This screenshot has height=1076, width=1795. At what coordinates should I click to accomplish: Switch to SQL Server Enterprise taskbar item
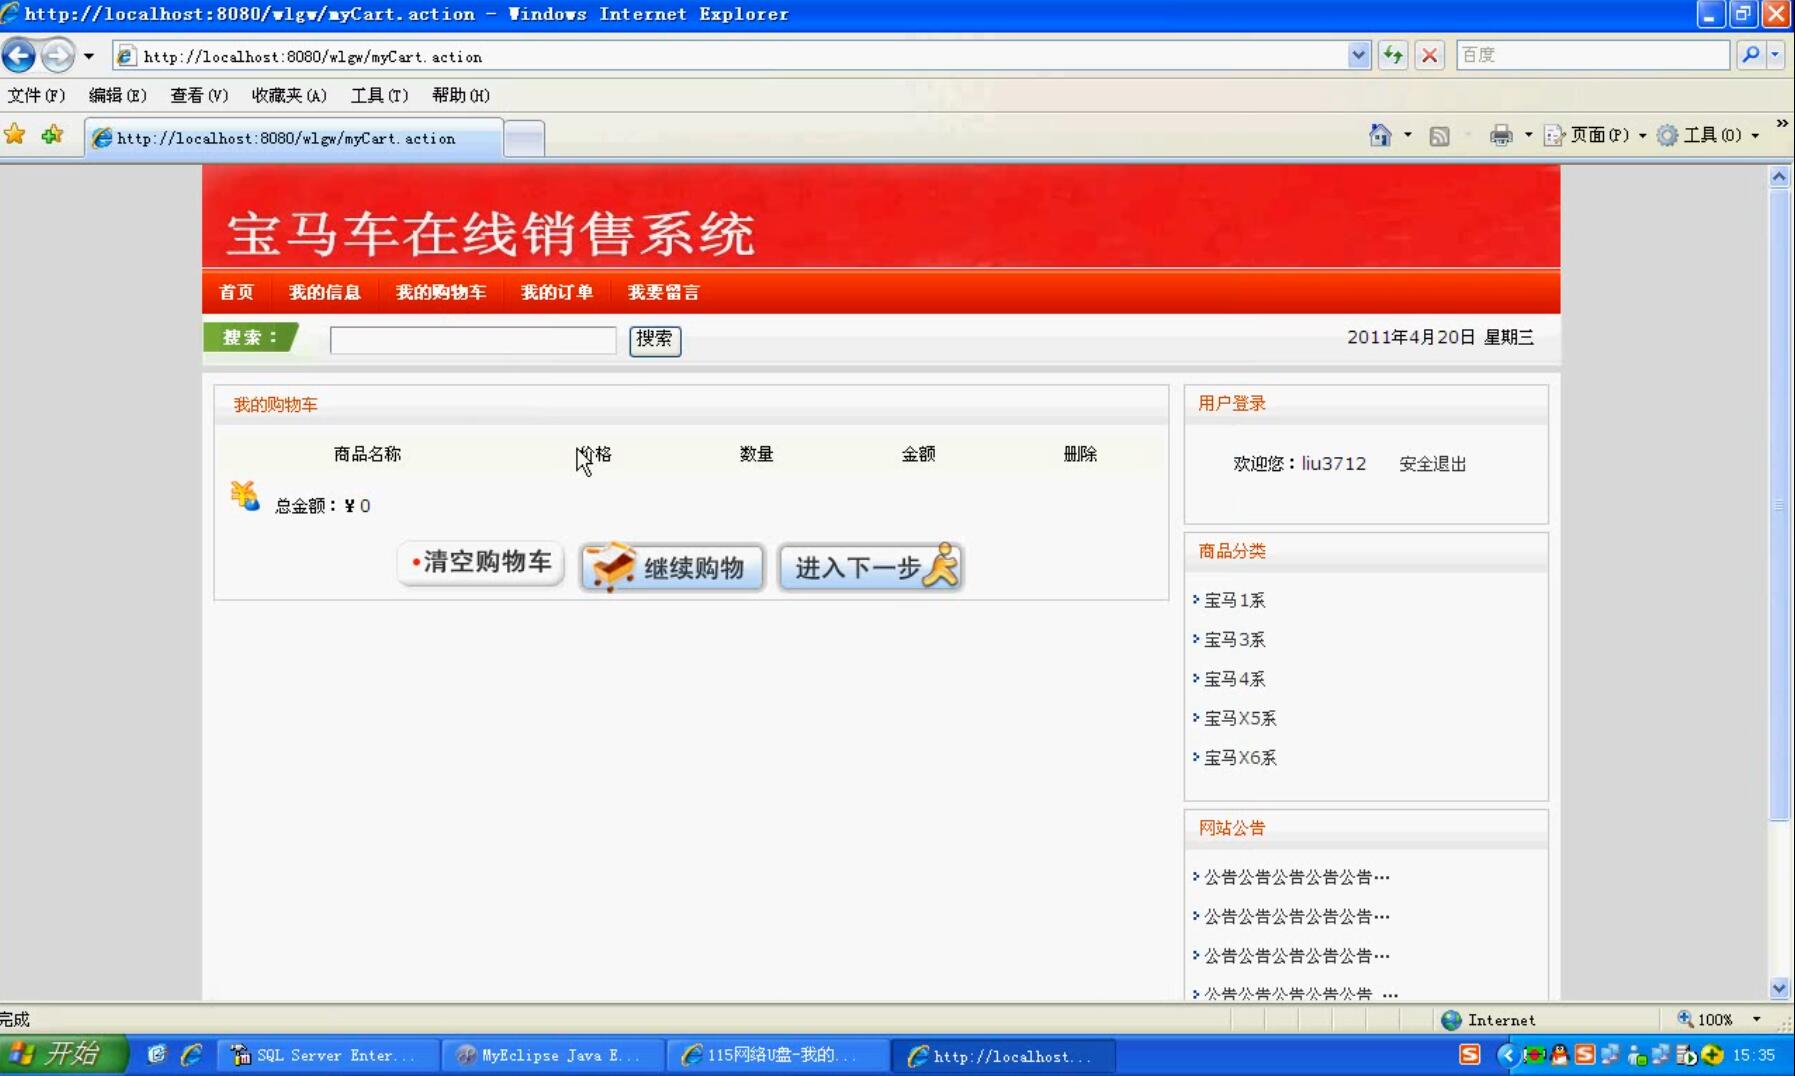(x=327, y=1055)
